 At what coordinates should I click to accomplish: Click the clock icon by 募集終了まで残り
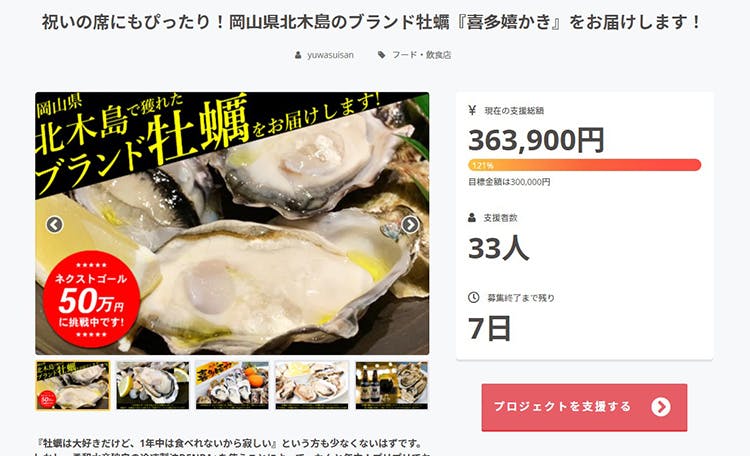click(x=474, y=297)
